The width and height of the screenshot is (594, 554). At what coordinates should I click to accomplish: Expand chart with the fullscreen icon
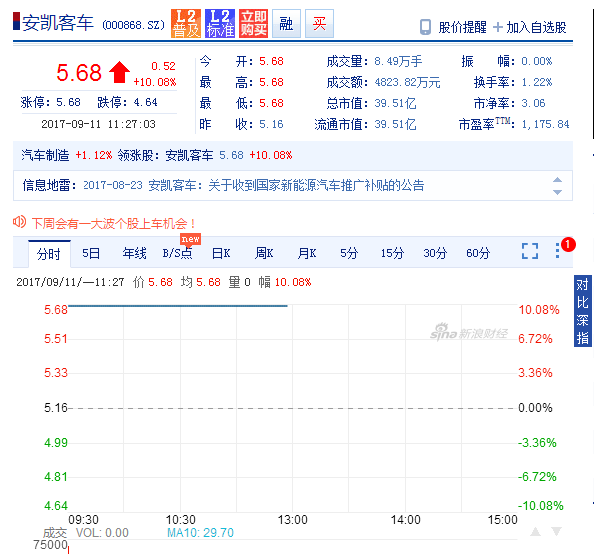point(530,251)
